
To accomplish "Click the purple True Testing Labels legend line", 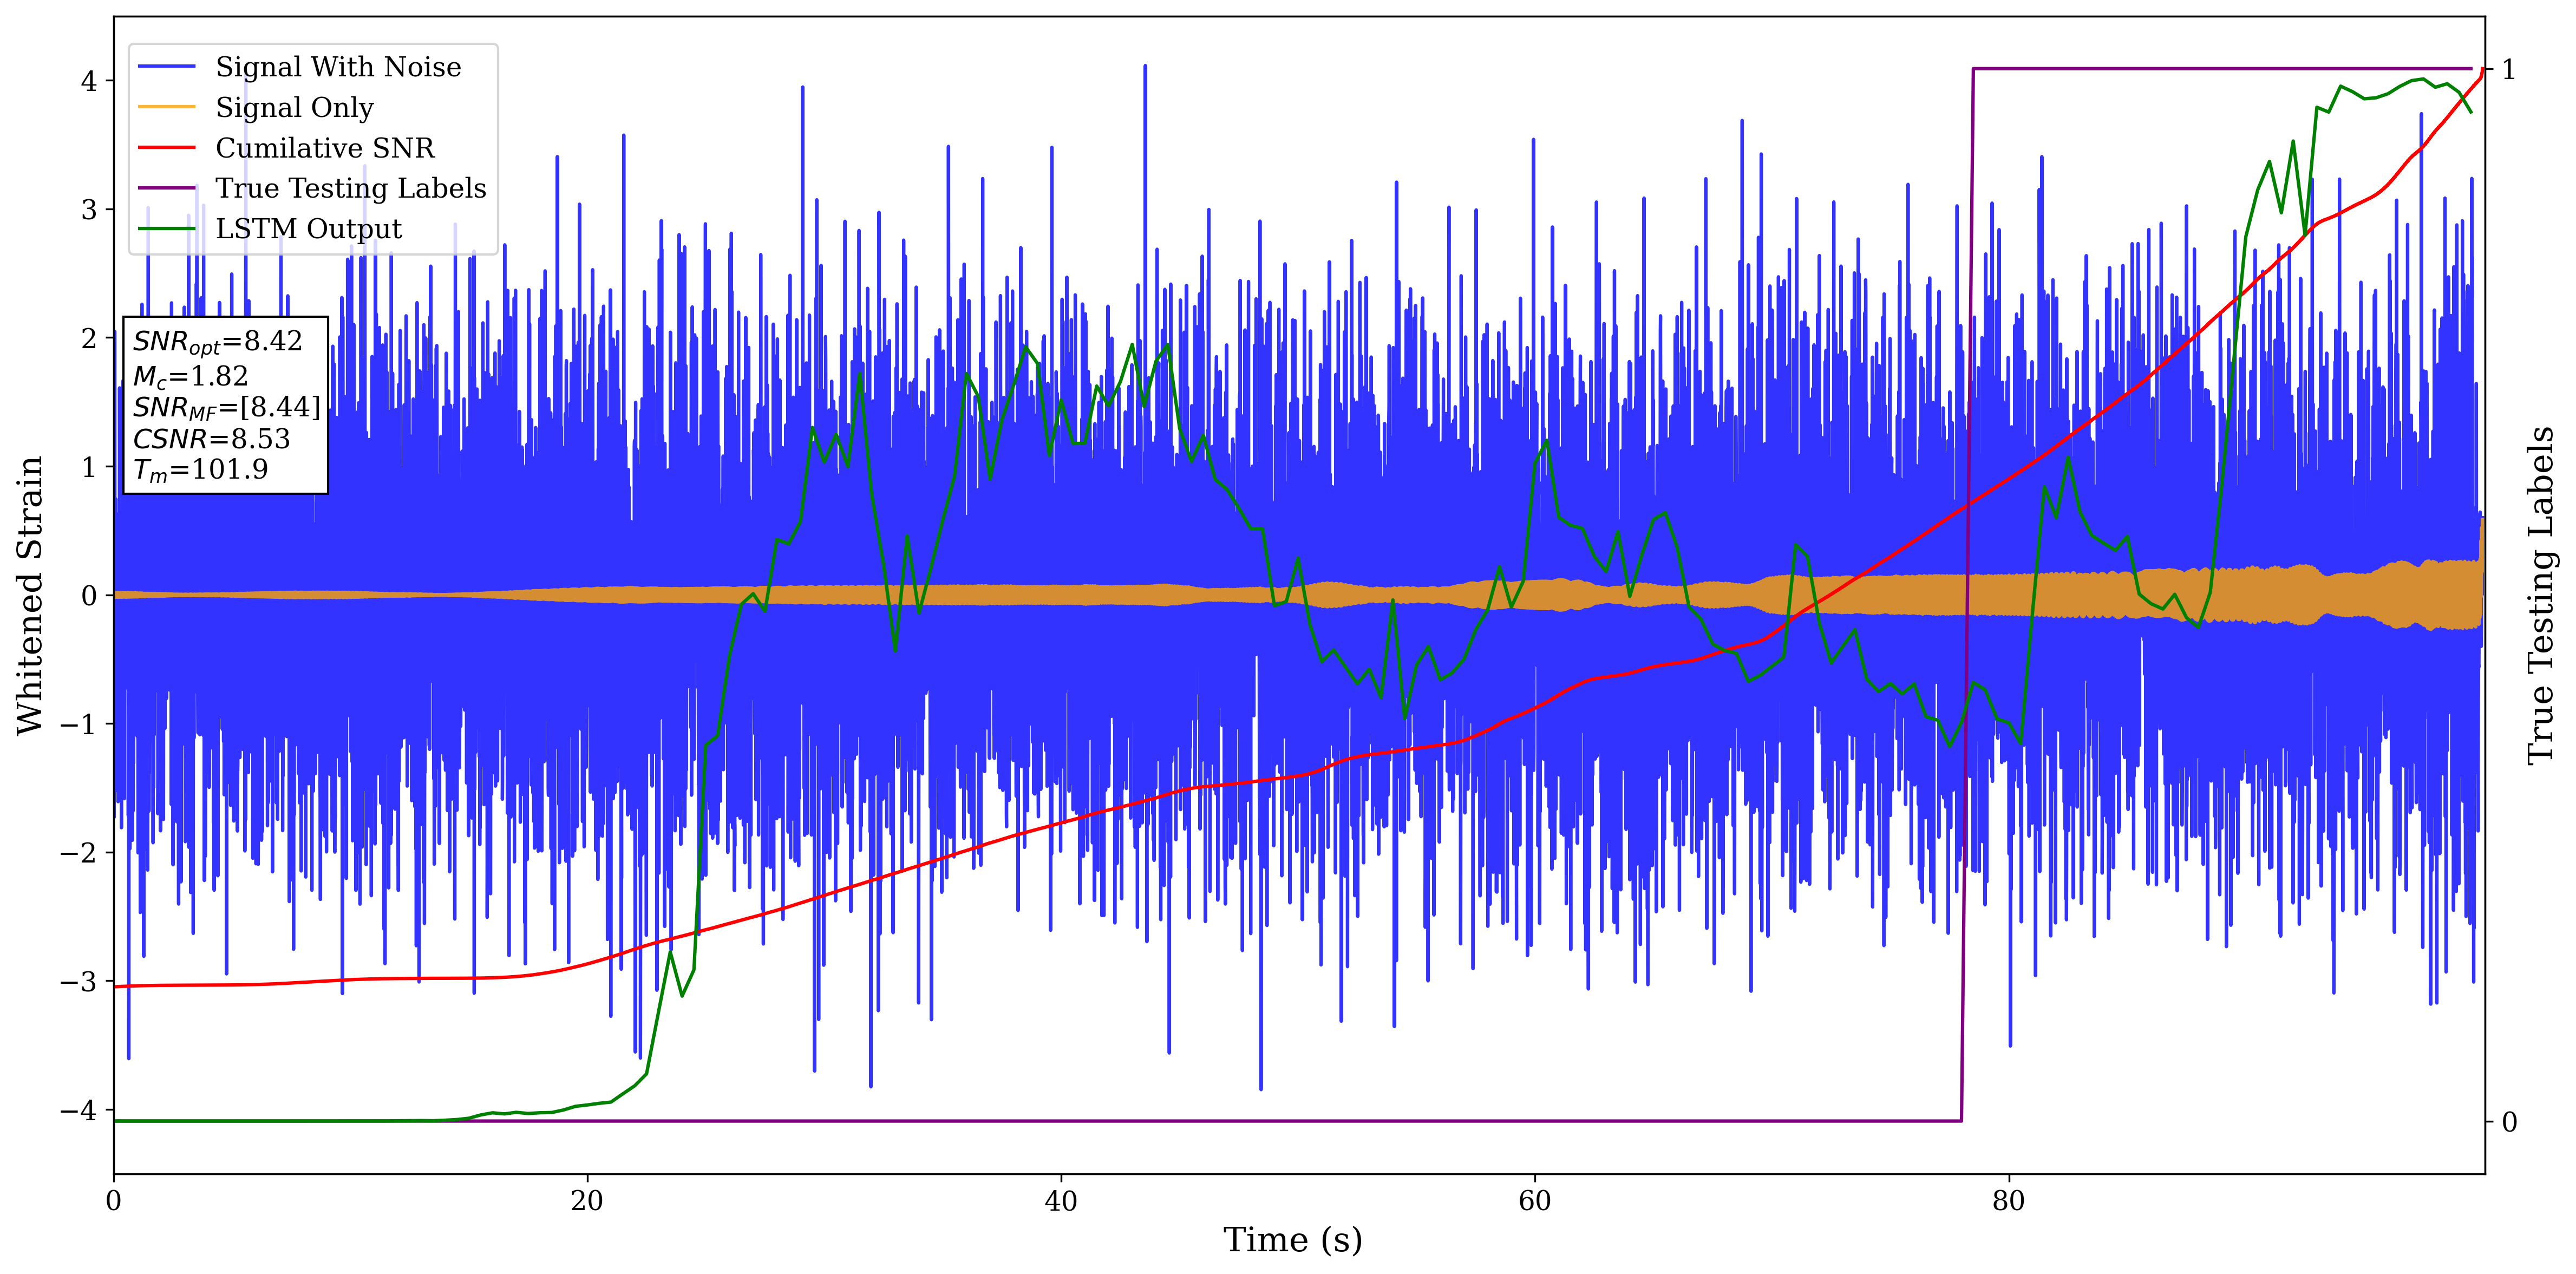I will (166, 188).
